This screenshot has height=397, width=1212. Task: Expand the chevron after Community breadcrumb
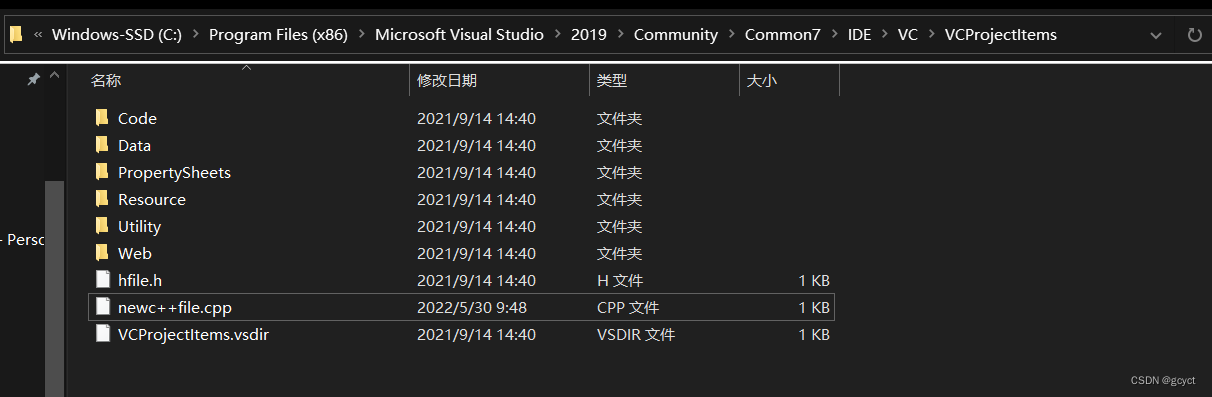[x=731, y=35]
